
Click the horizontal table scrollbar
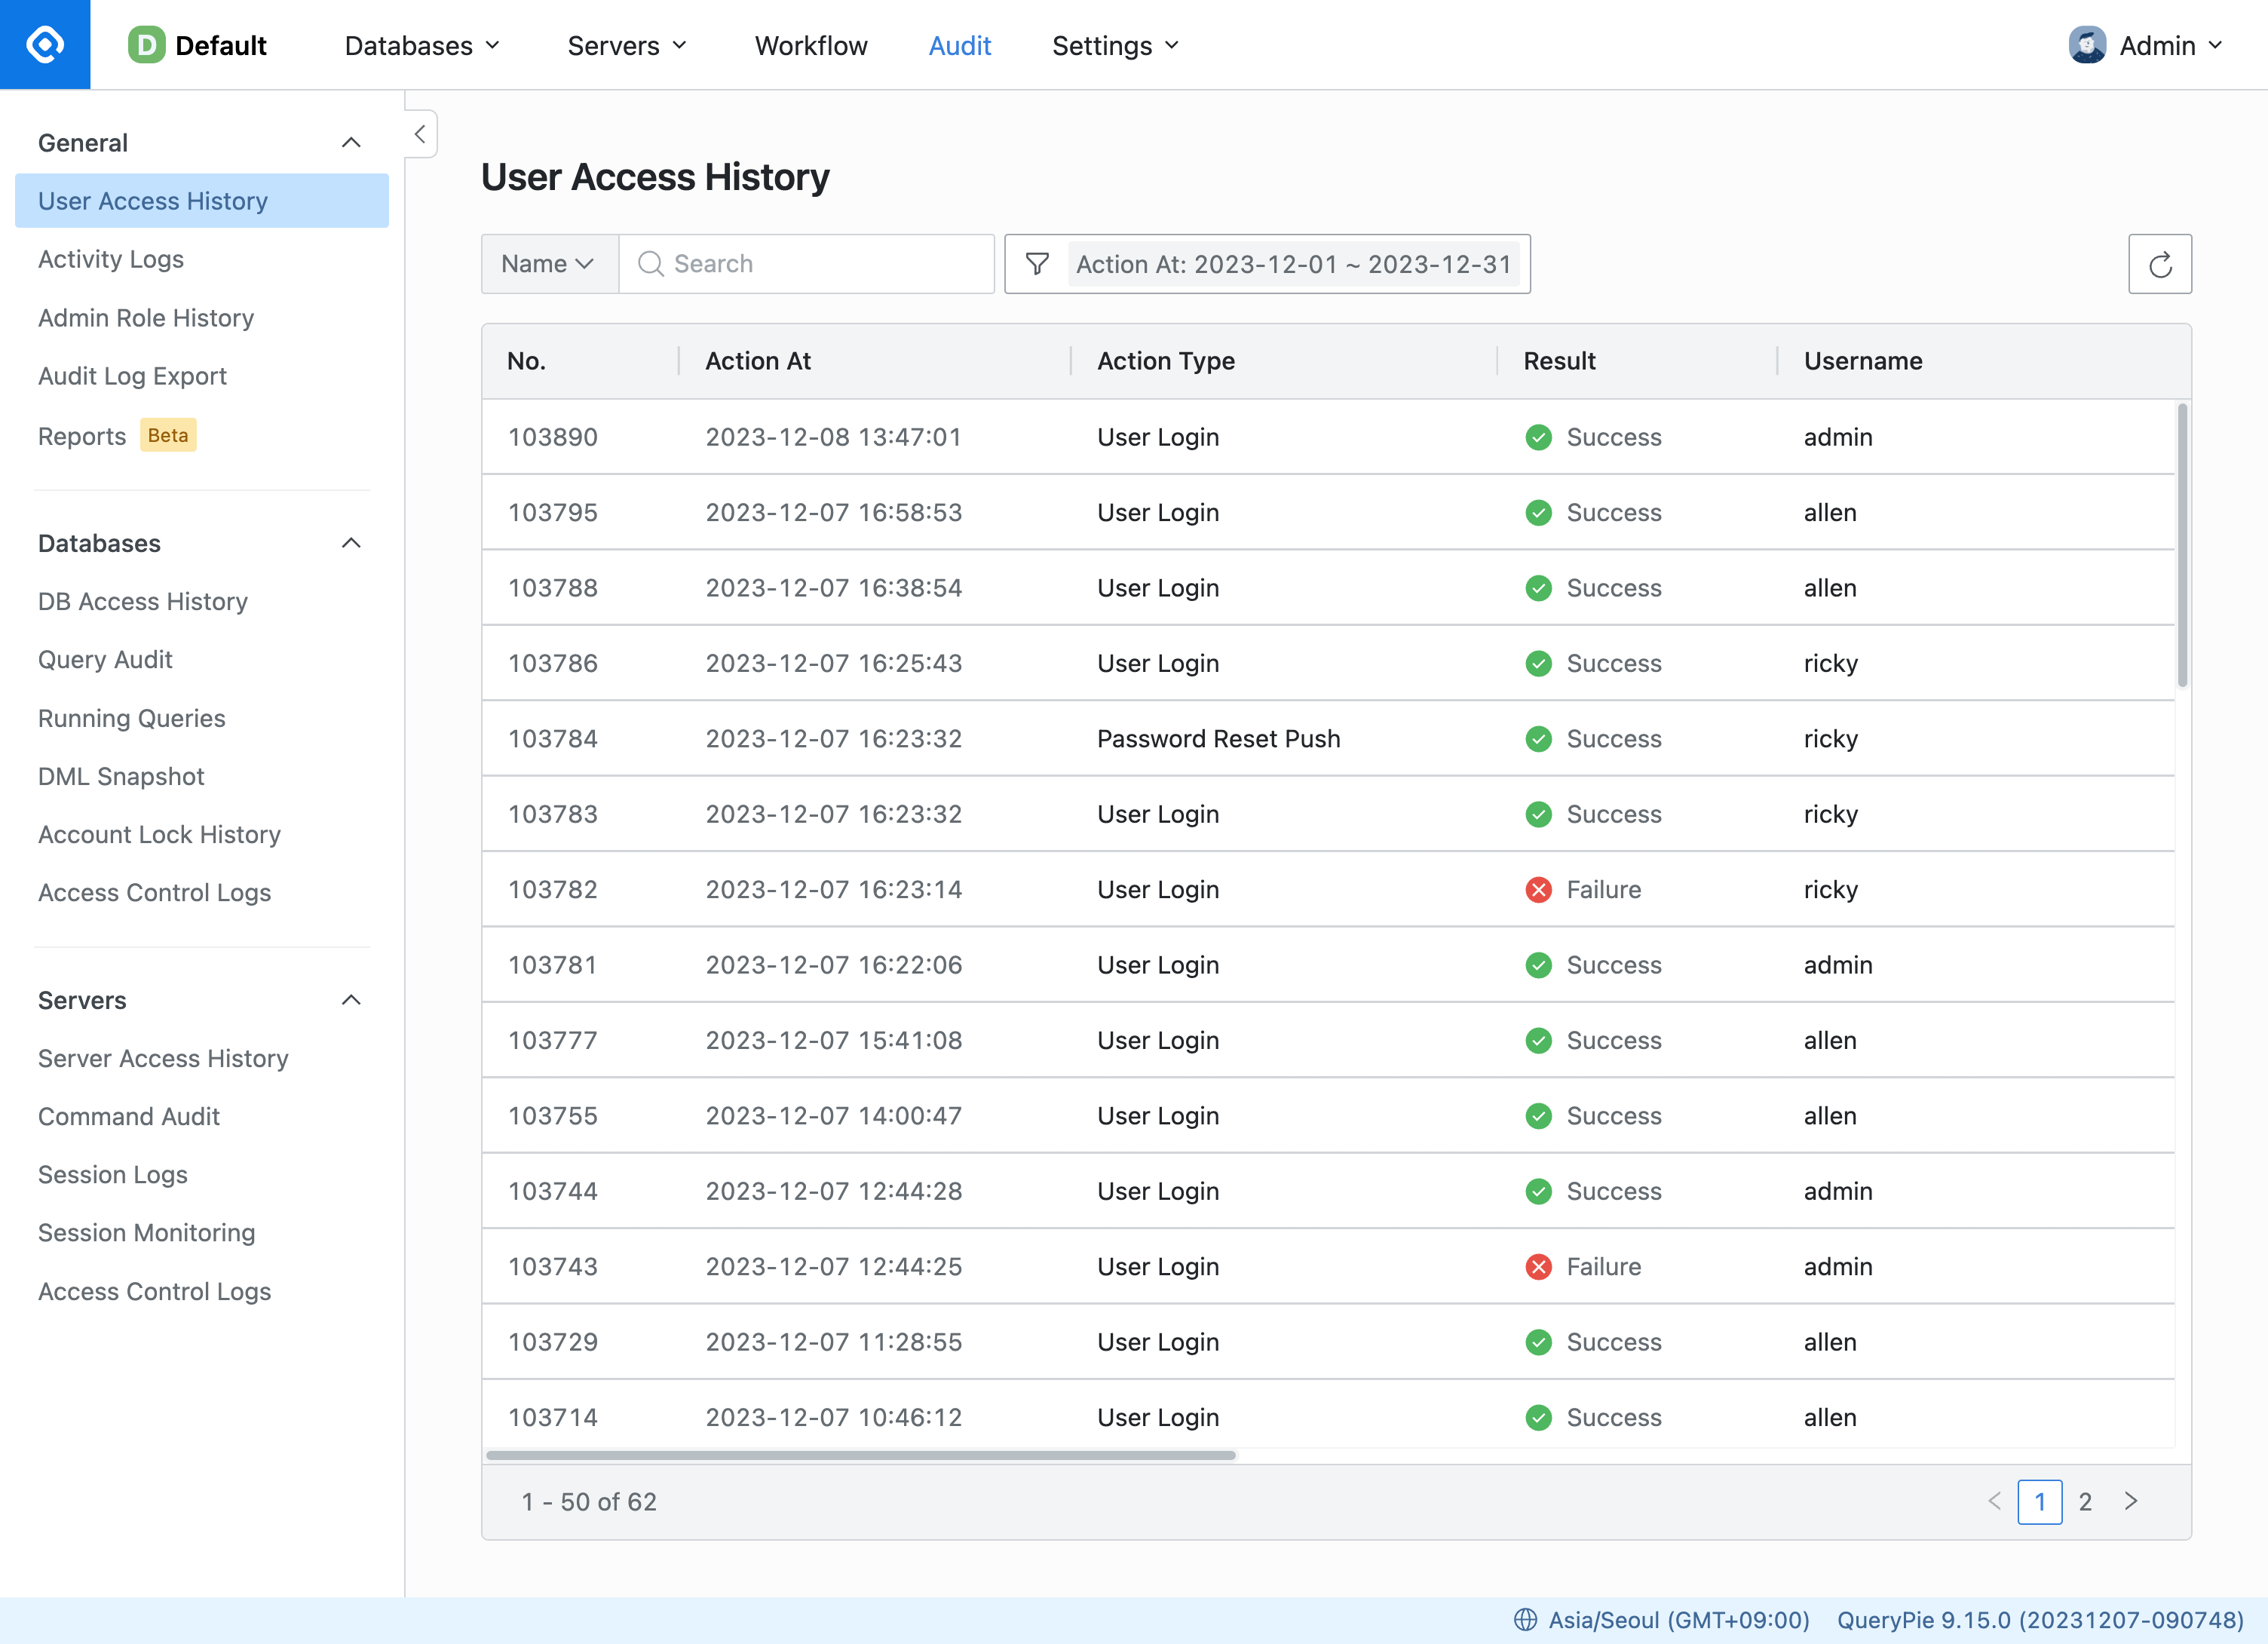[861, 1455]
